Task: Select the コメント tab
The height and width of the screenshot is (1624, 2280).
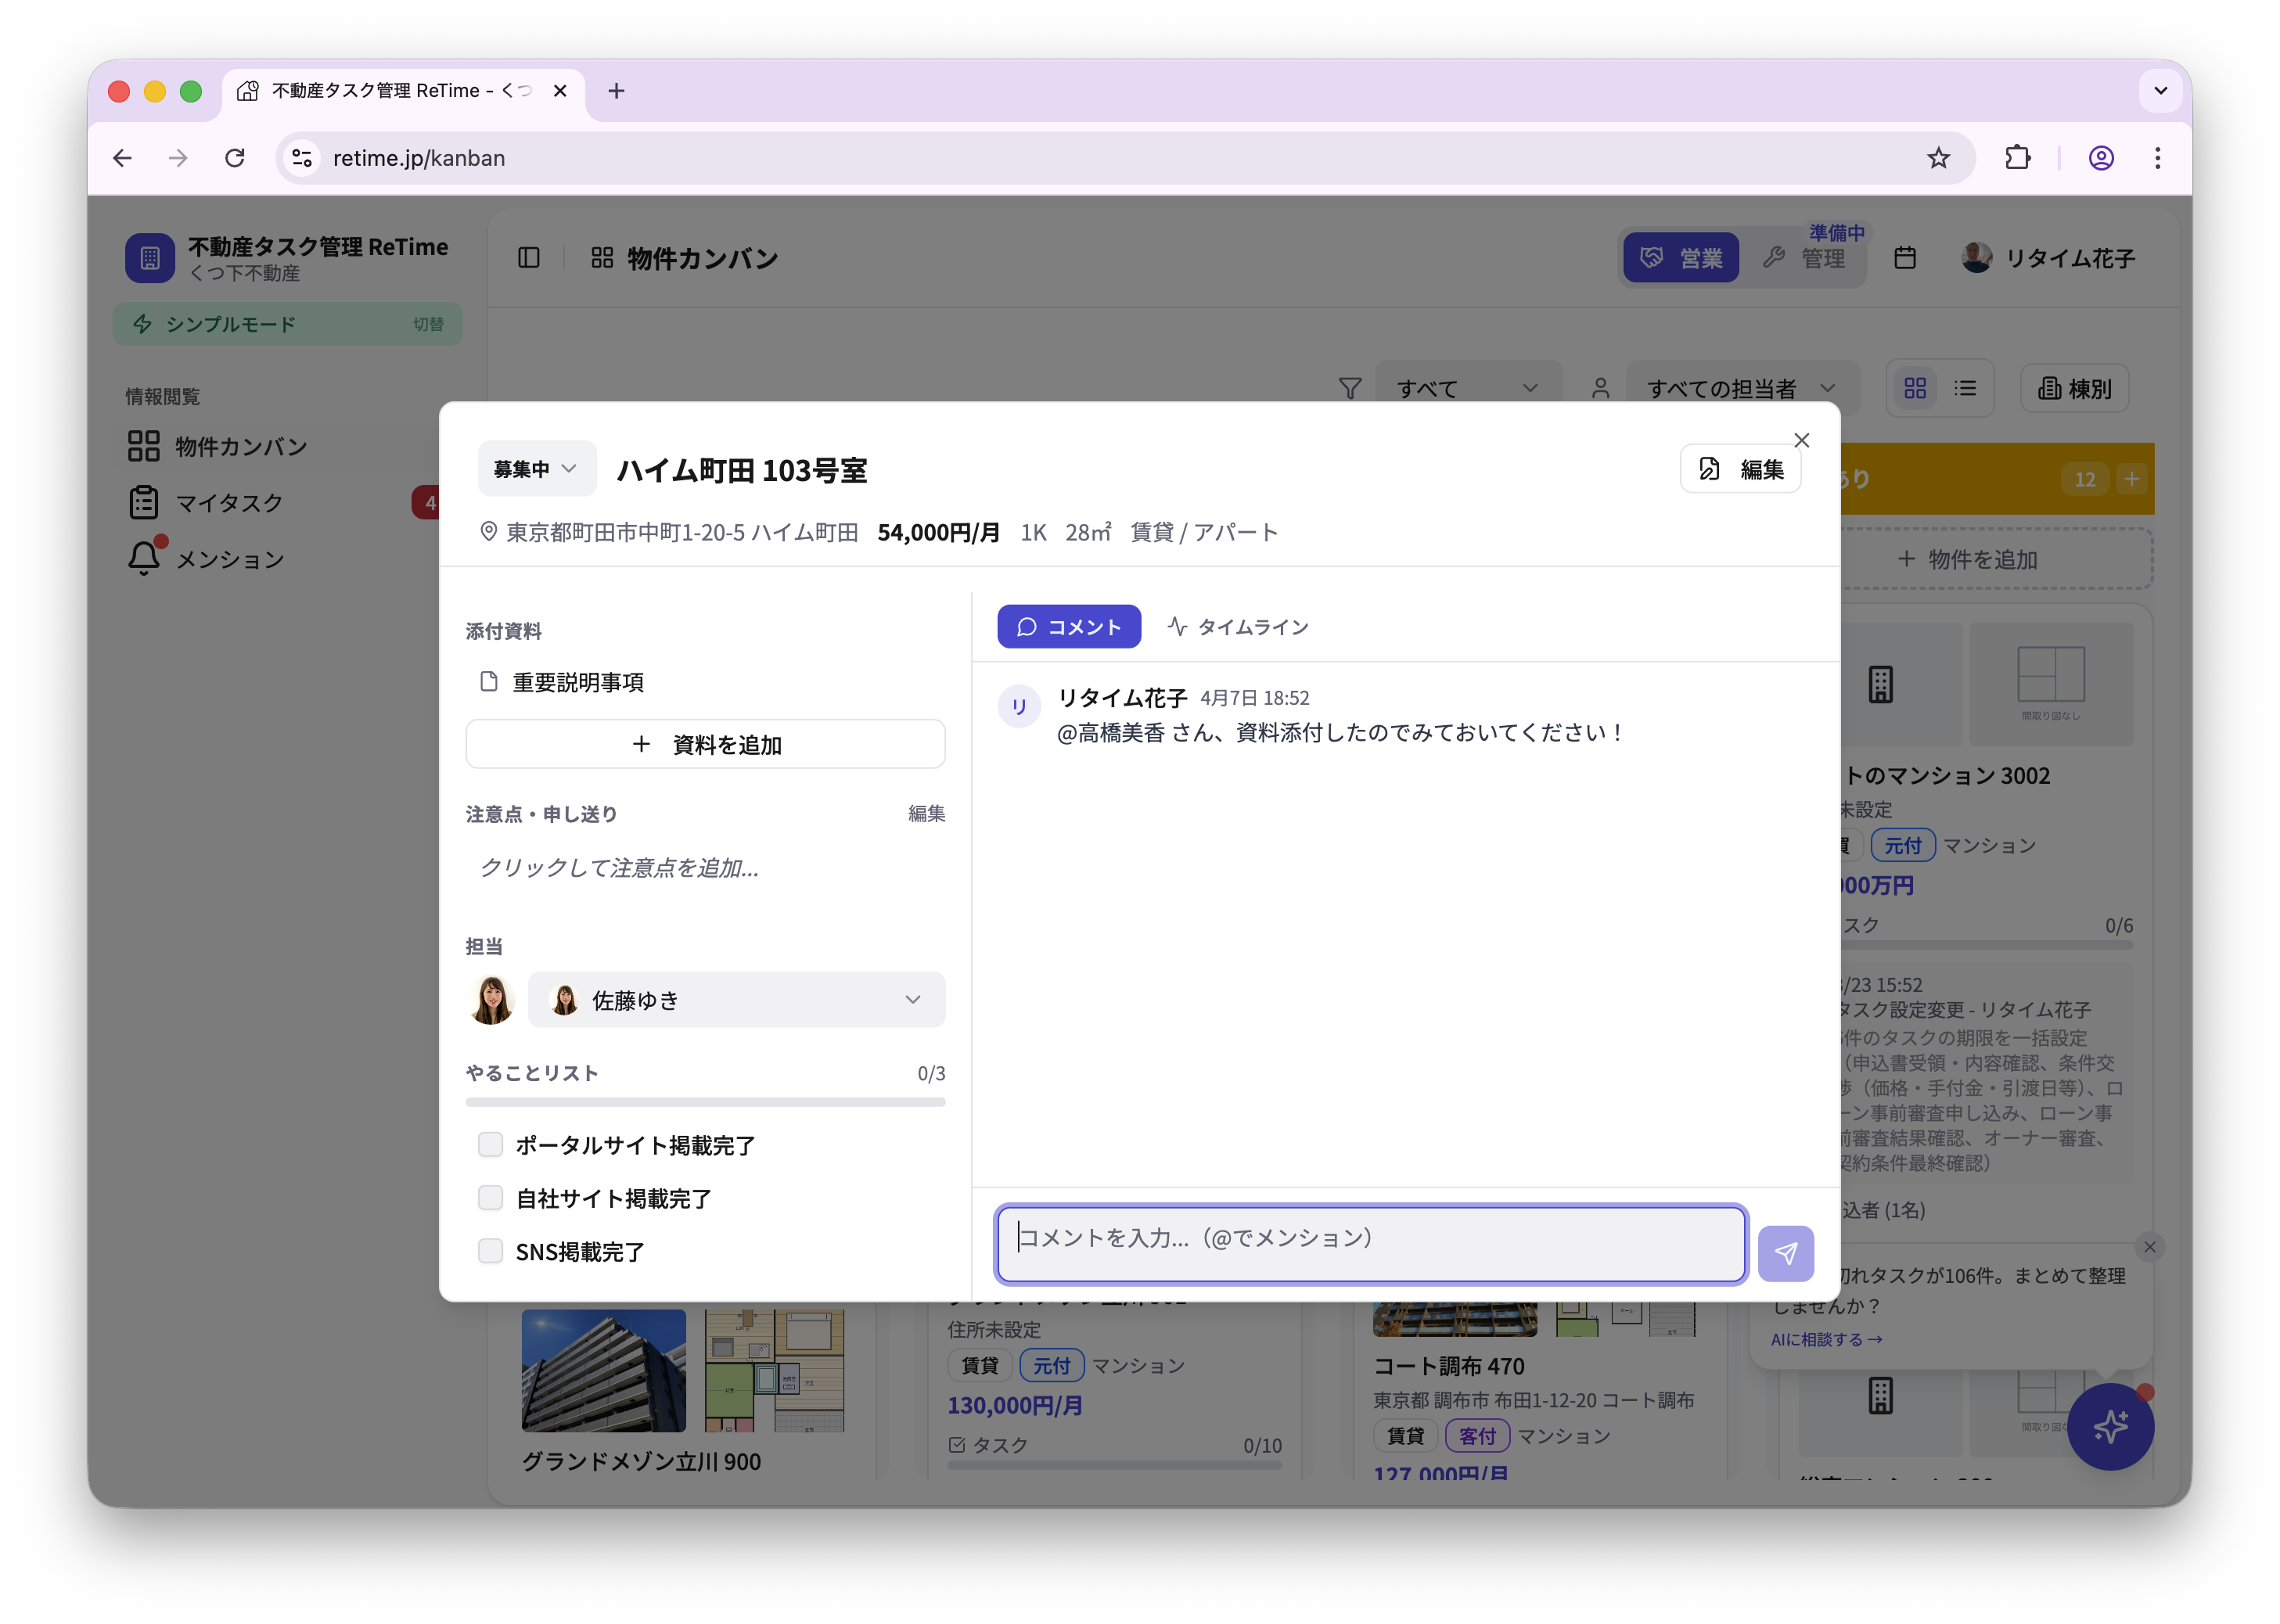Action: pos(1069,627)
